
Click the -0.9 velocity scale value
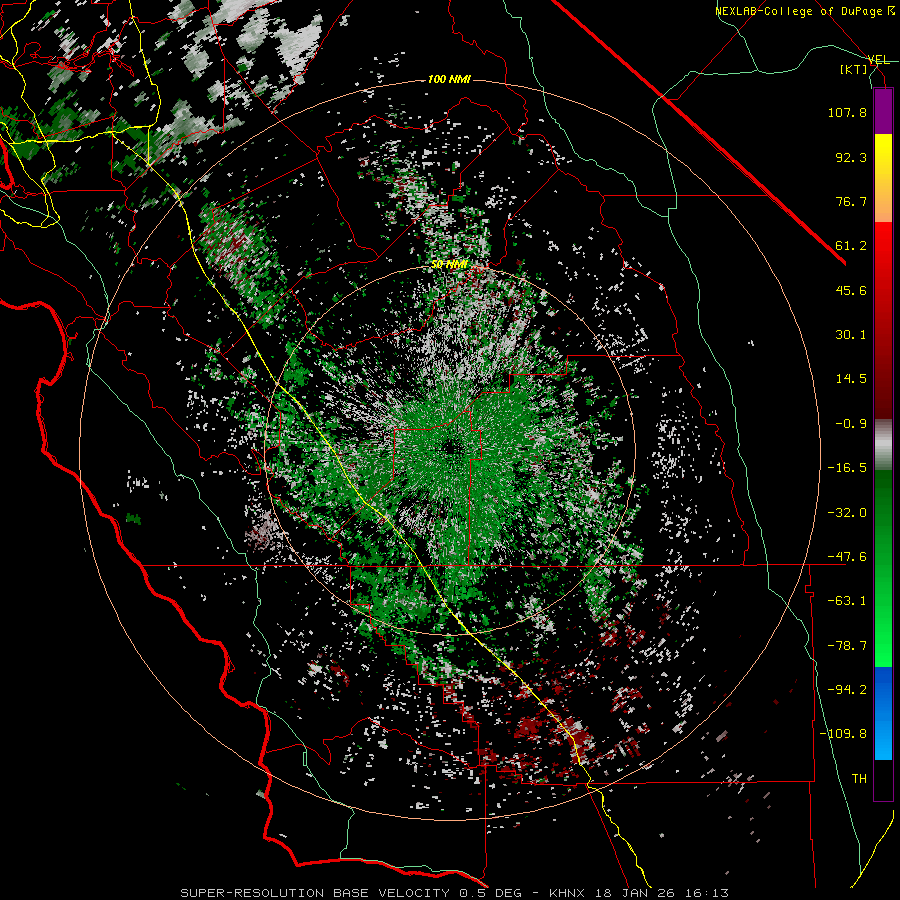click(x=851, y=424)
